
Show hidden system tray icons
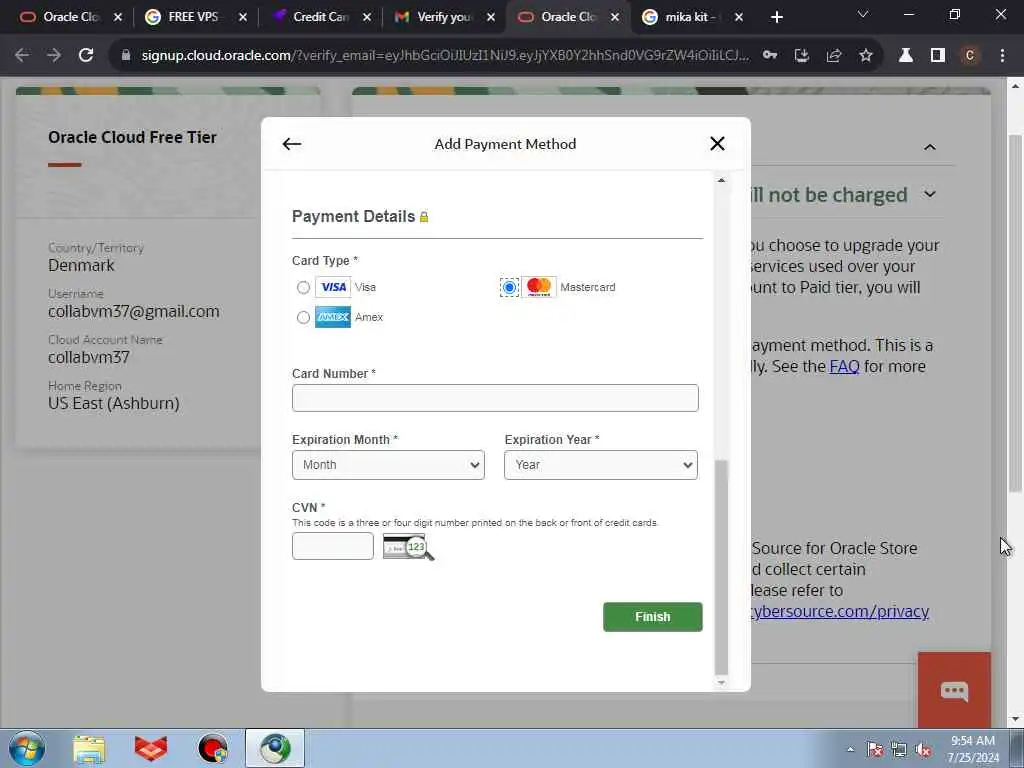[x=850, y=750]
